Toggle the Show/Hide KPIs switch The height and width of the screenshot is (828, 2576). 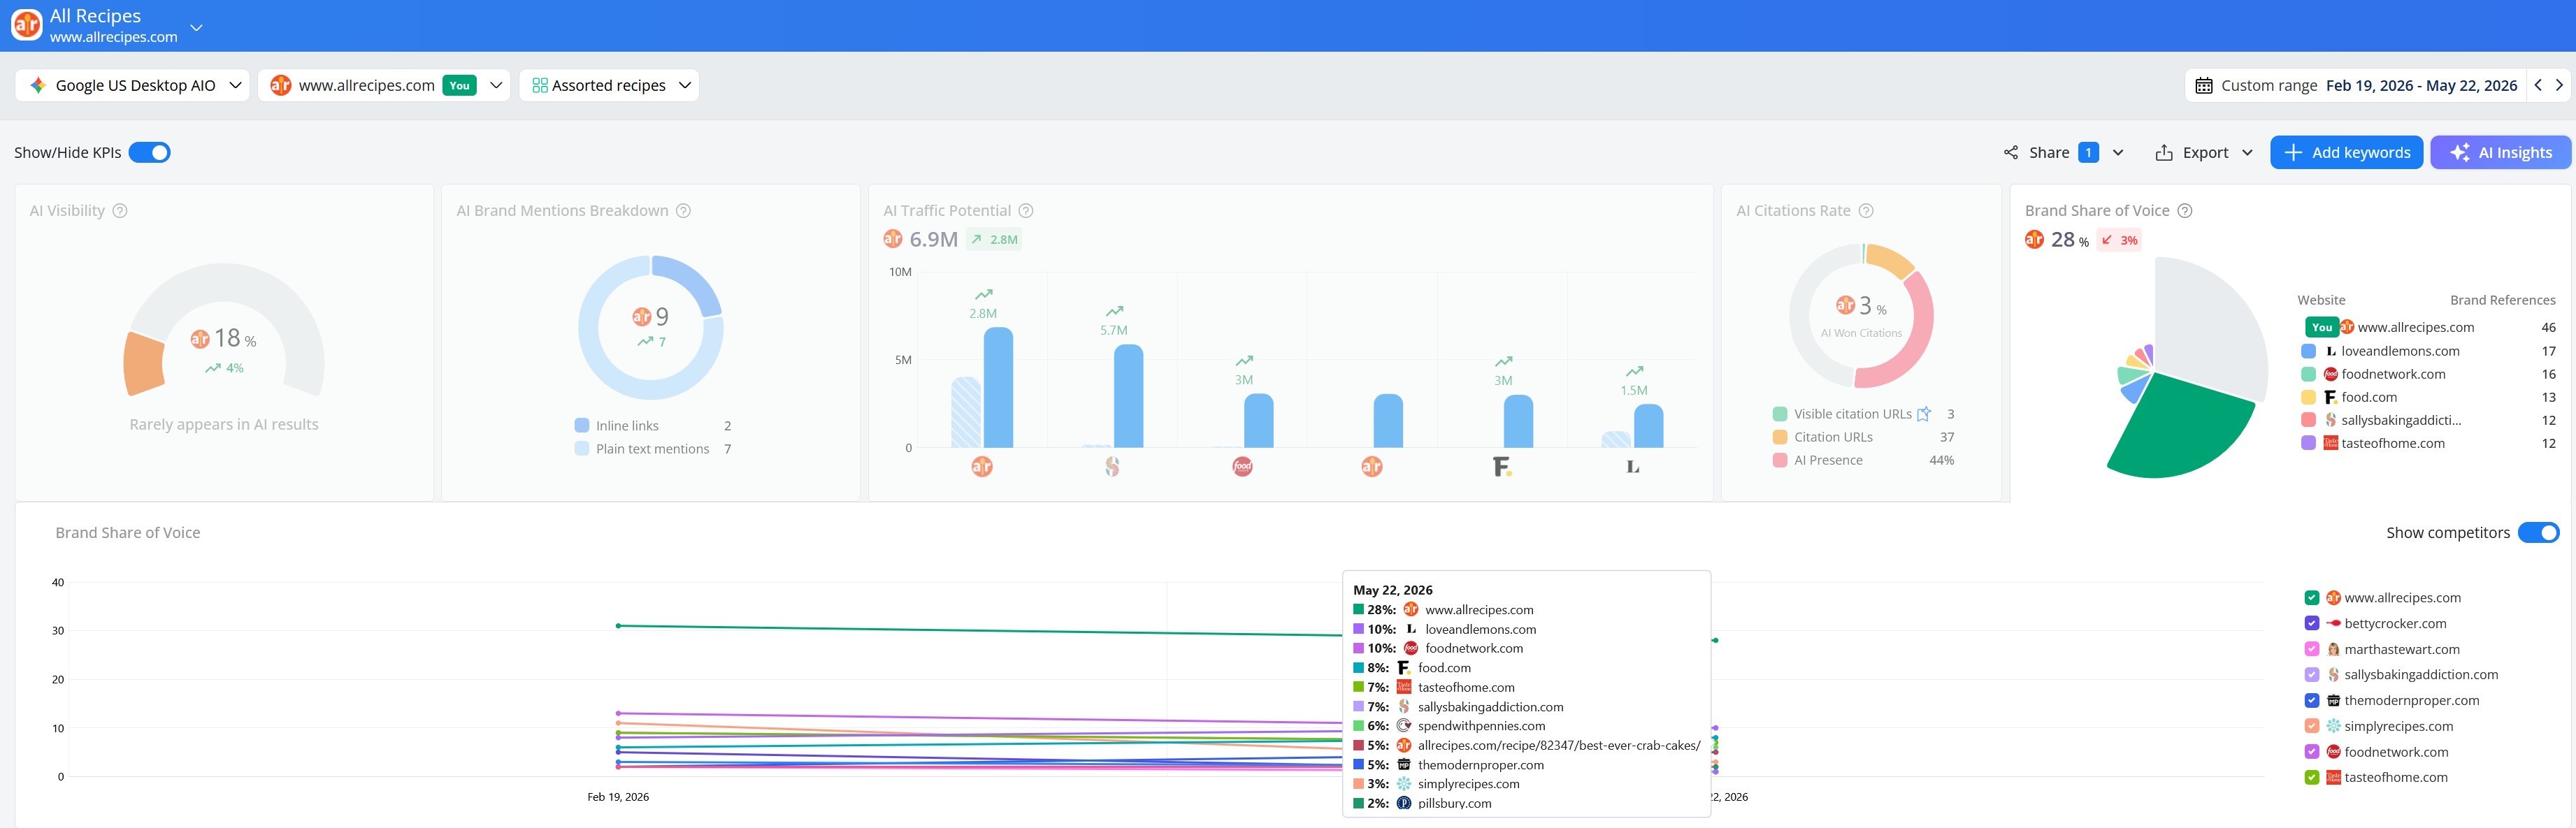[150, 152]
